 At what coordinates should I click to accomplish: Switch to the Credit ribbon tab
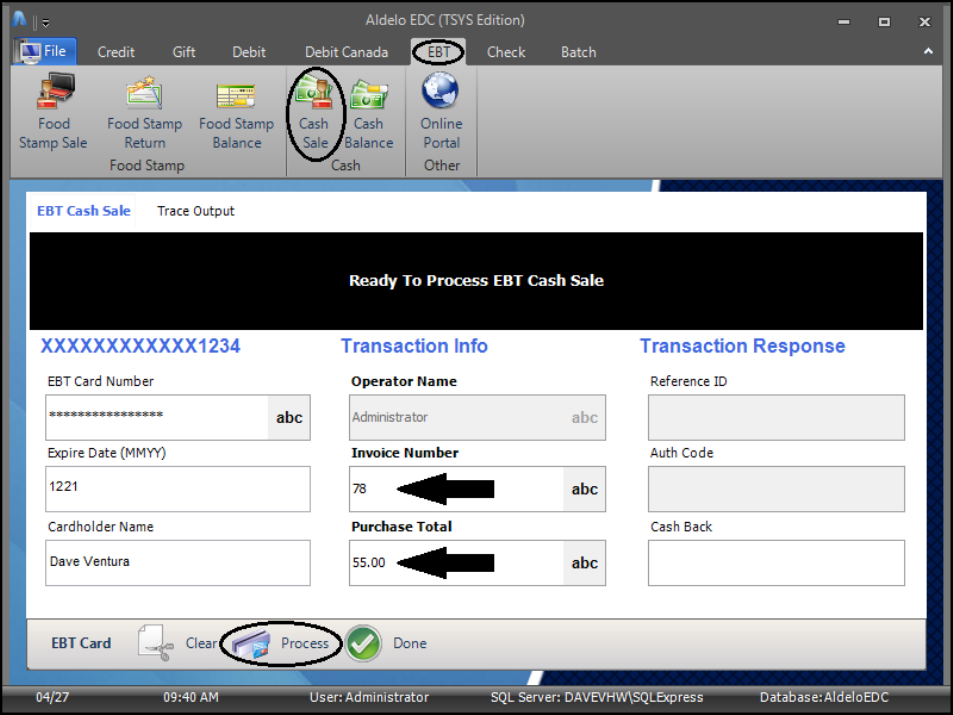tap(115, 52)
